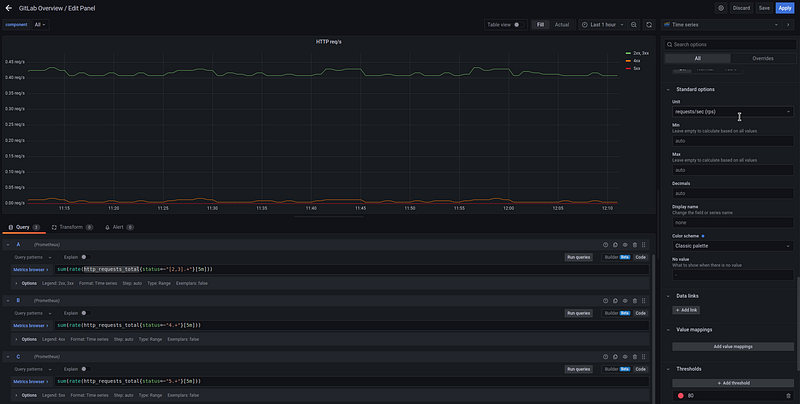Delete query A with the trash icon
800x404 pixels.
pyautogui.click(x=635, y=245)
